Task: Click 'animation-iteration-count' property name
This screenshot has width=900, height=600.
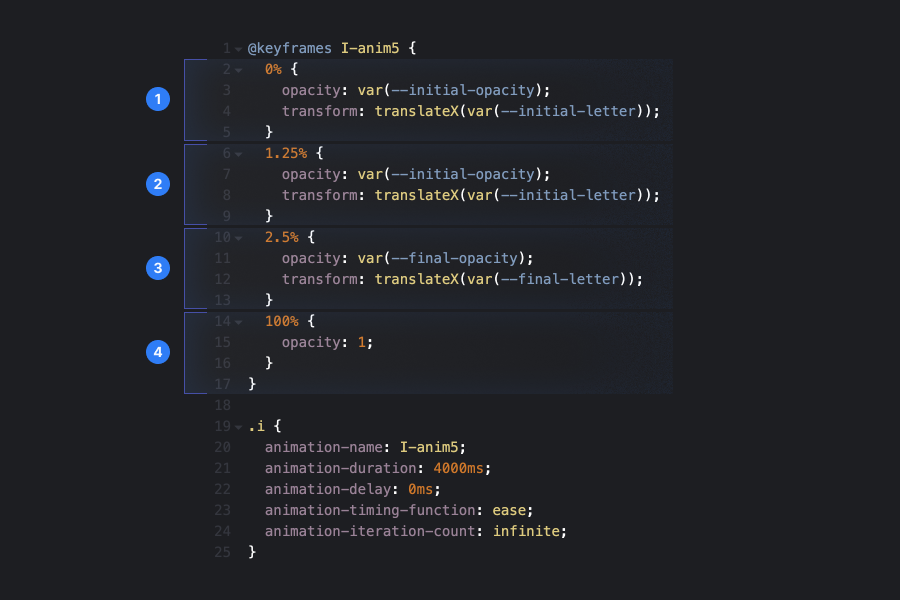Action: click(370, 531)
